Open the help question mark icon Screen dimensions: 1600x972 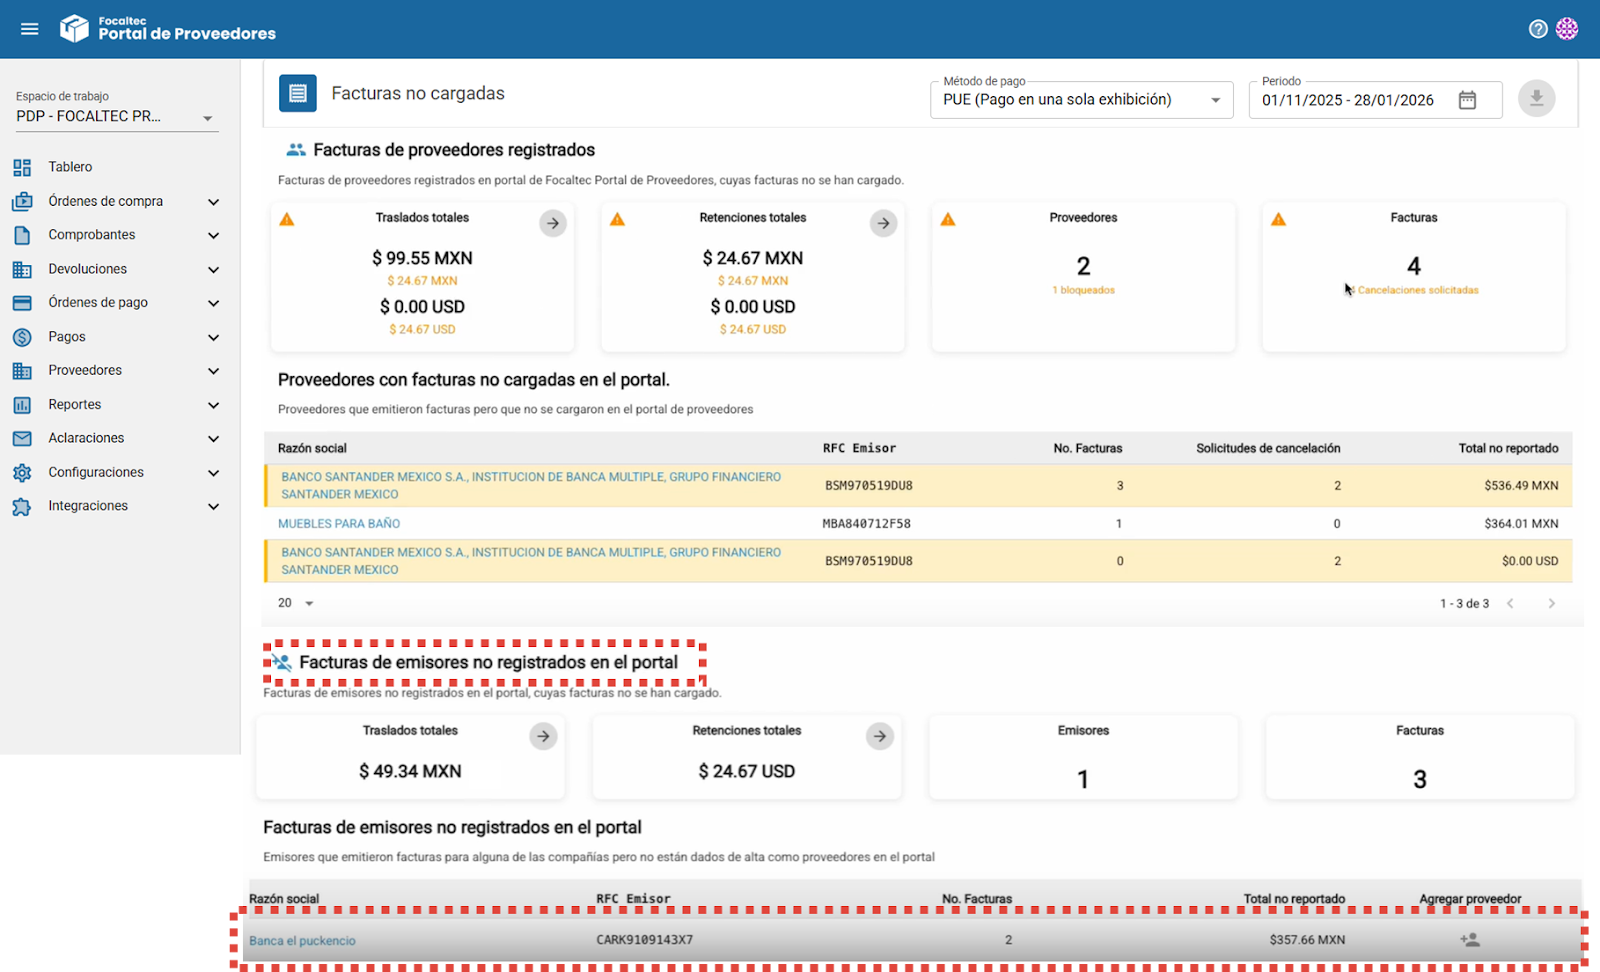click(1538, 29)
